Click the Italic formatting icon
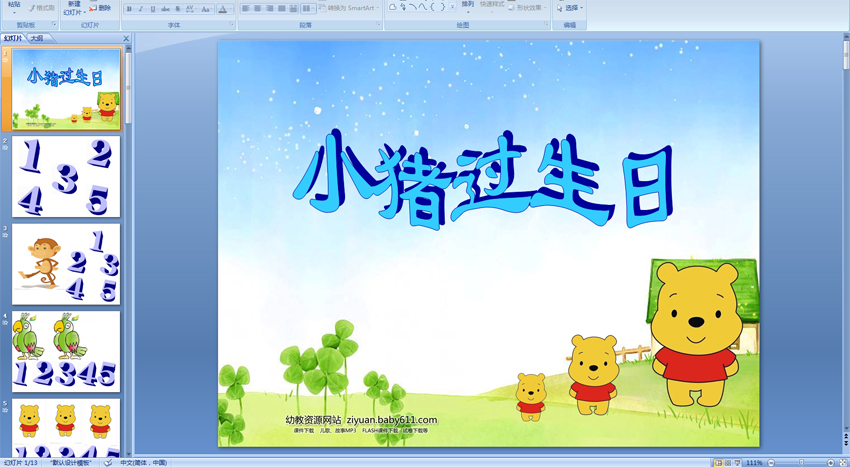The height and width of the screenshot is (467, 850). (141, 9)
